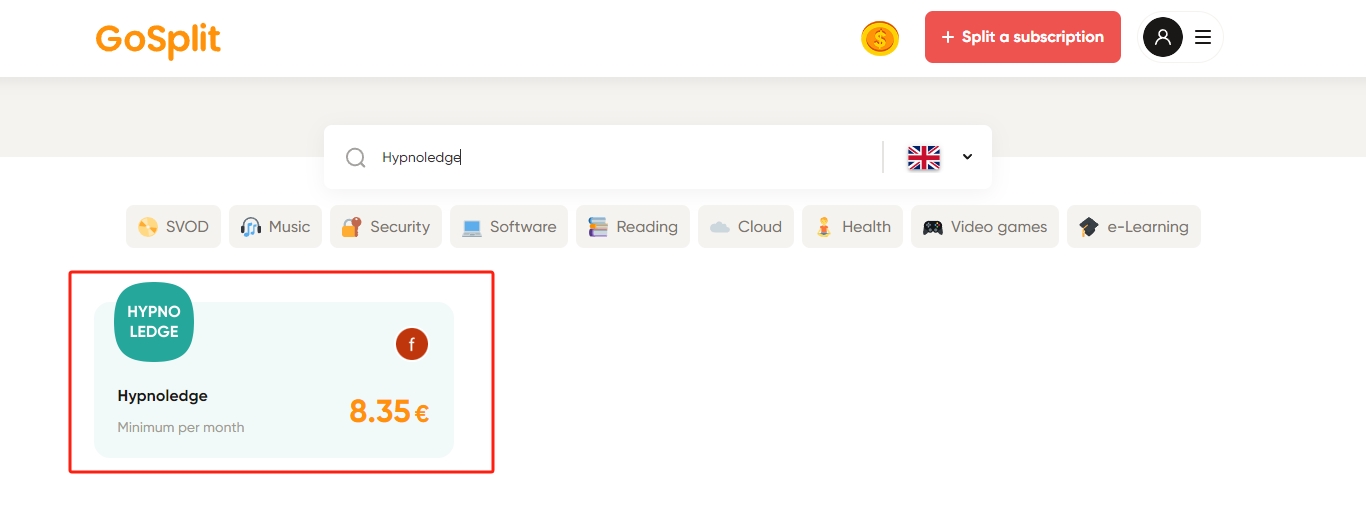Click the 'Minimum per month' label
This screenshot has height=505, width=1366.
pyautogui.click(x=181, y=427)
